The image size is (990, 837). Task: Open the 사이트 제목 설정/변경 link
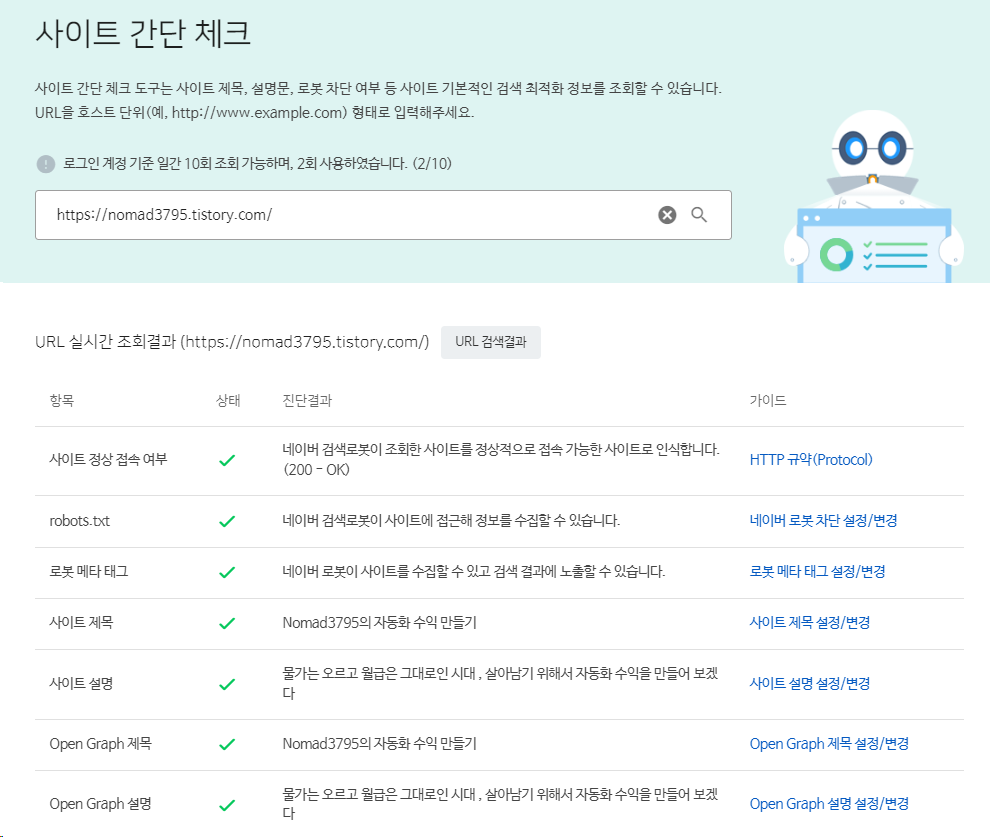(809, 623)
